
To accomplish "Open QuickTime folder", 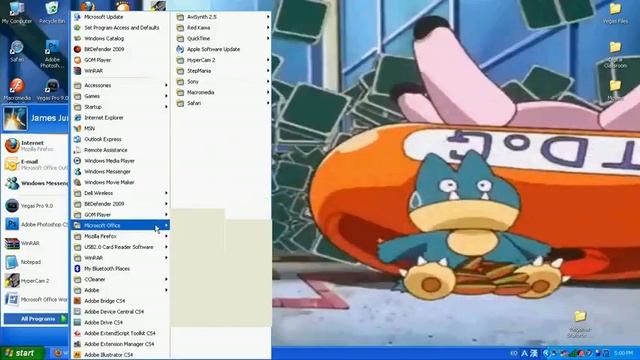I will 222,38.
